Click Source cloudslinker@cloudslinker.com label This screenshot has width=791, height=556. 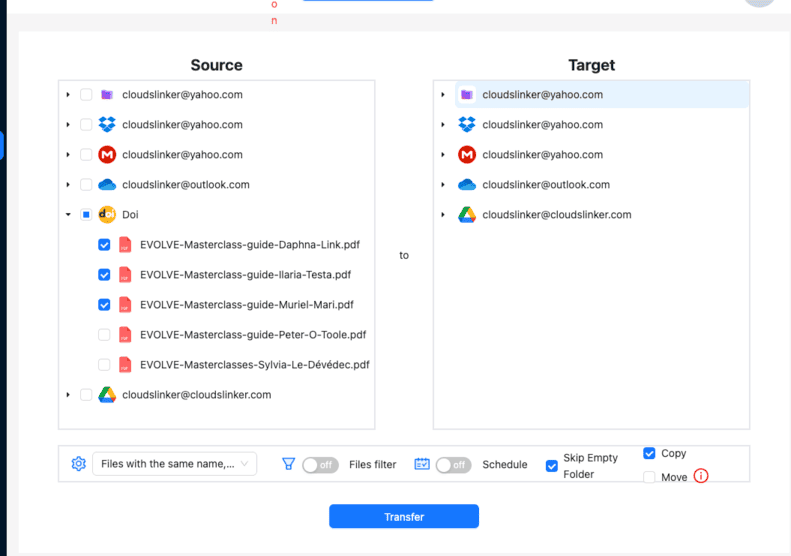coord(197,395)
